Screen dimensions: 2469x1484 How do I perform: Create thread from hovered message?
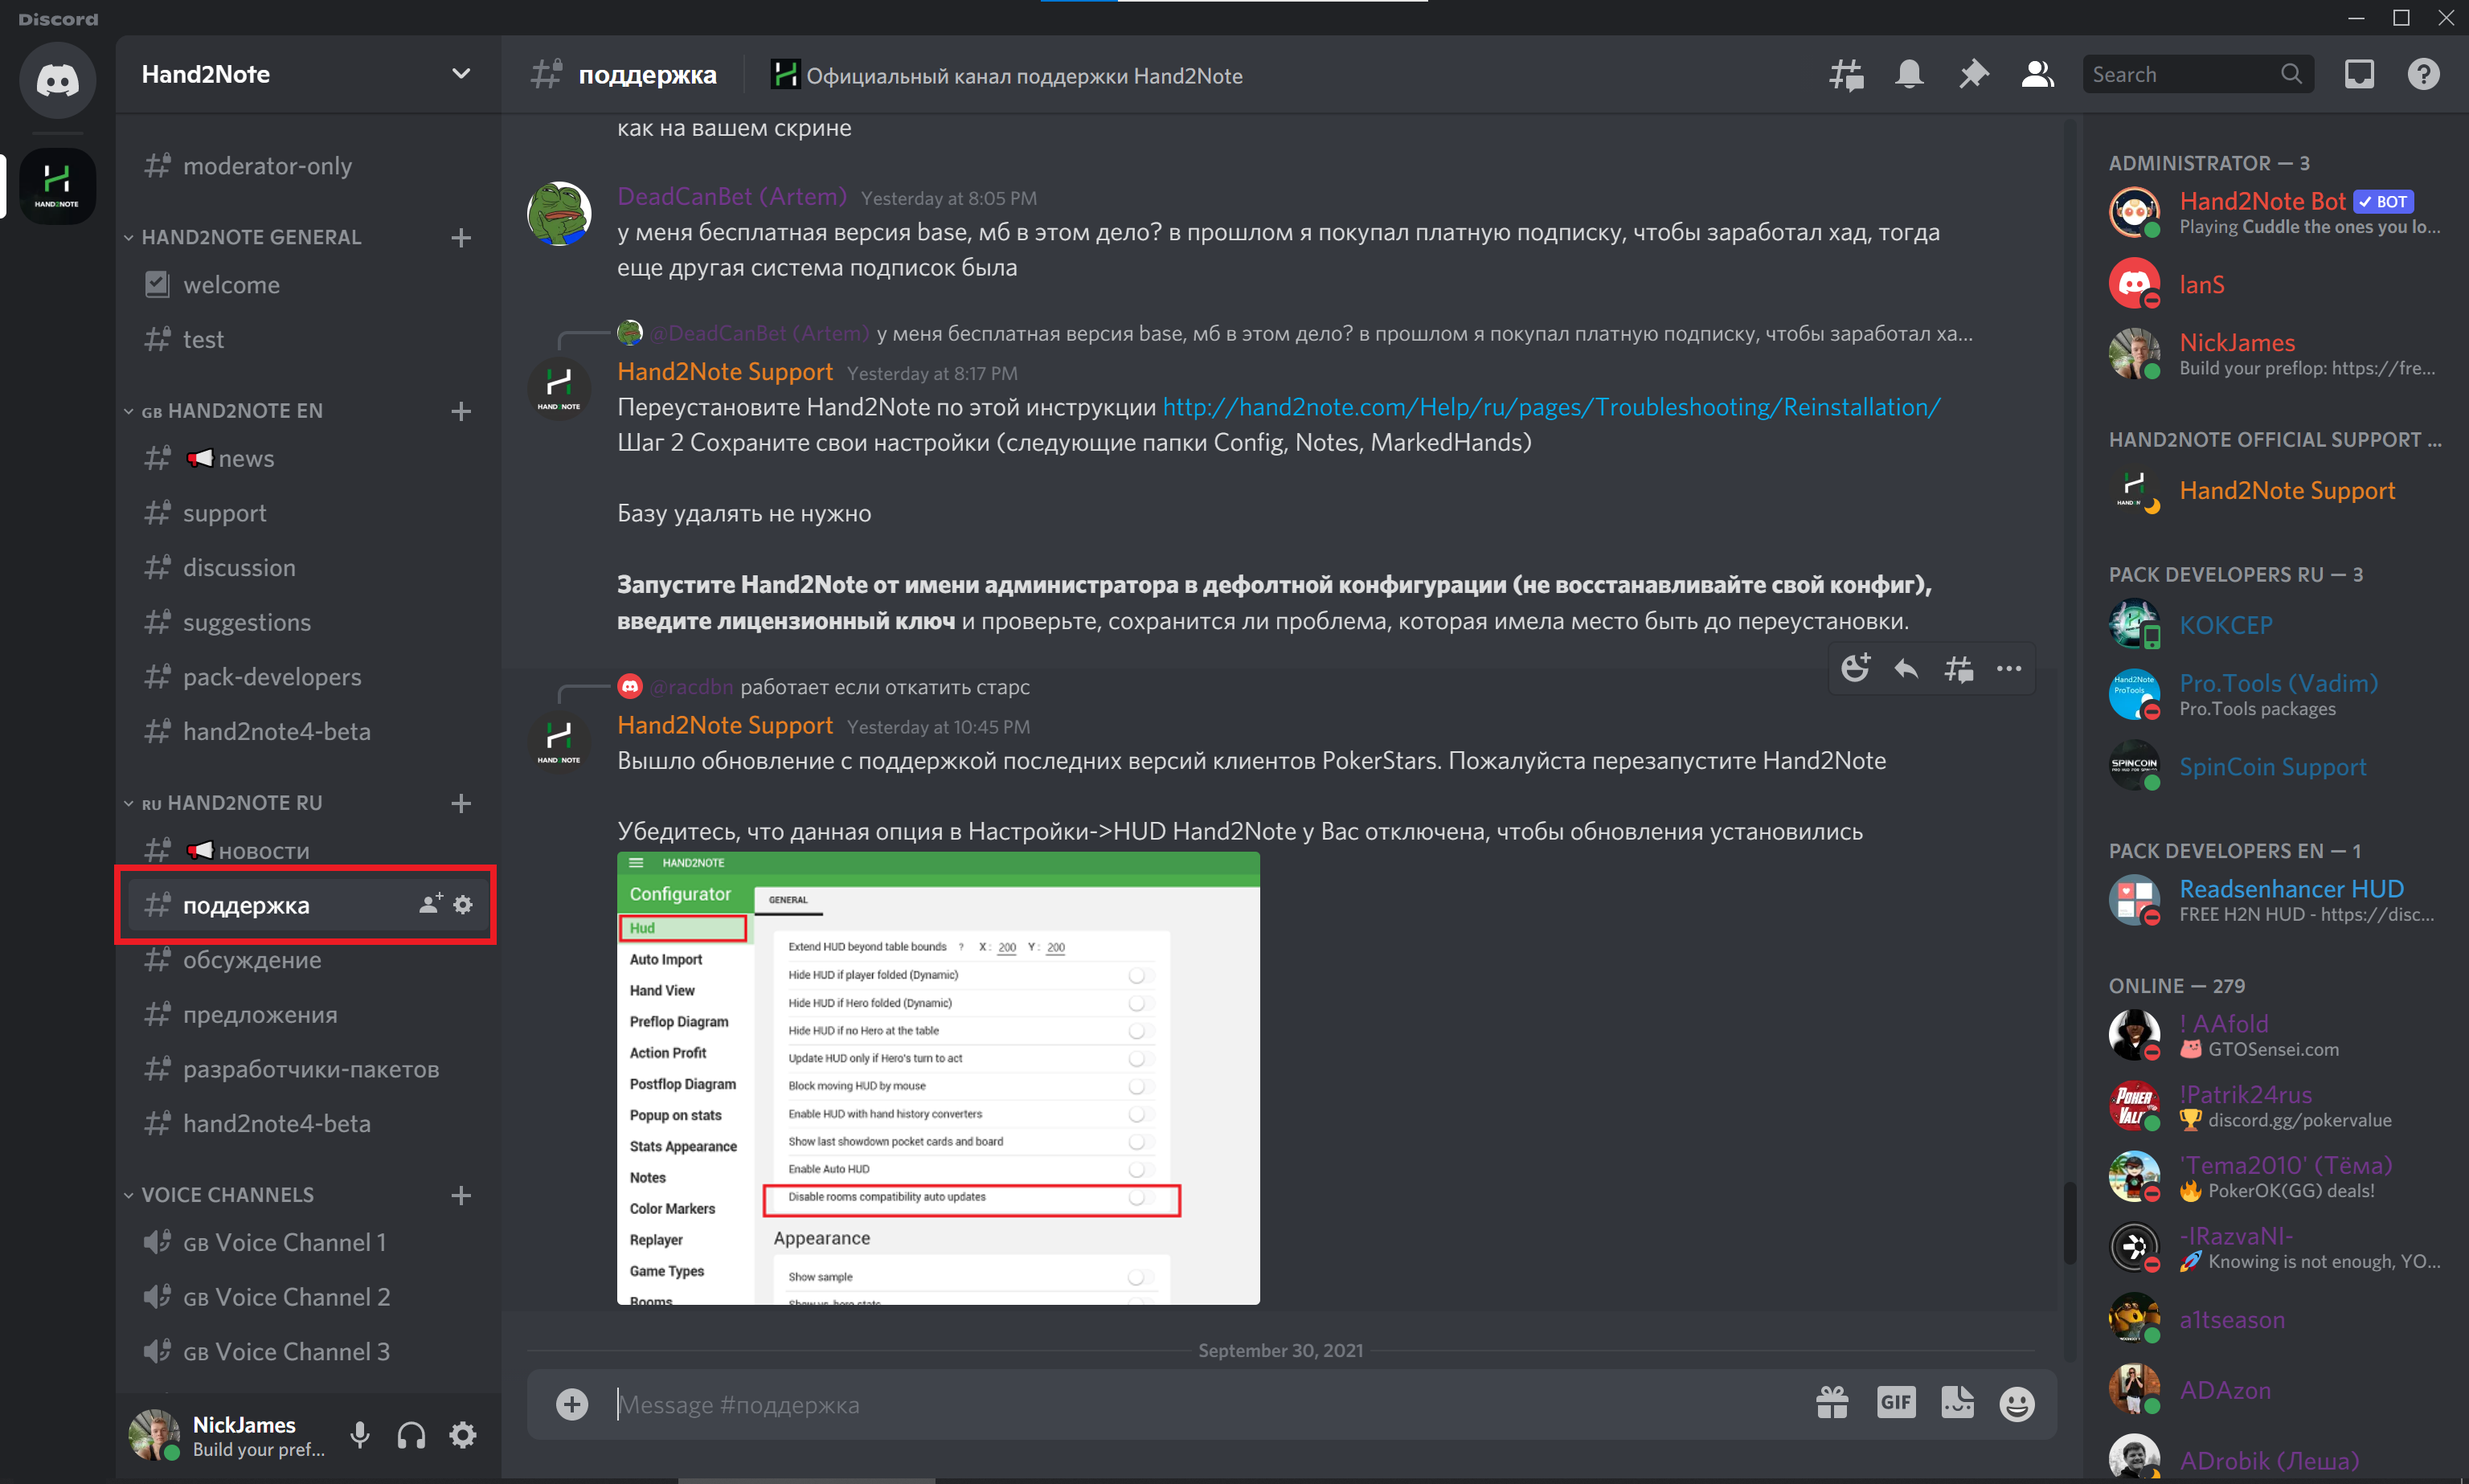coord(1958,669)
